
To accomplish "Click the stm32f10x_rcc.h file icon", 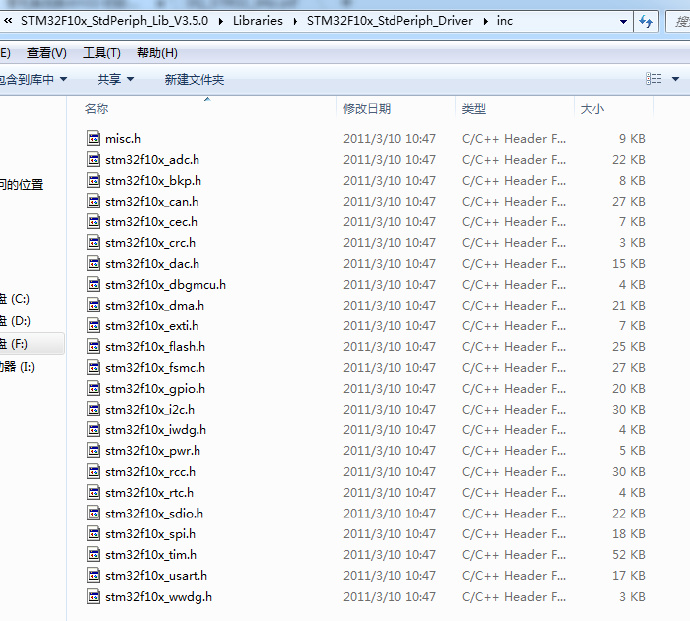I will point(93,471).
